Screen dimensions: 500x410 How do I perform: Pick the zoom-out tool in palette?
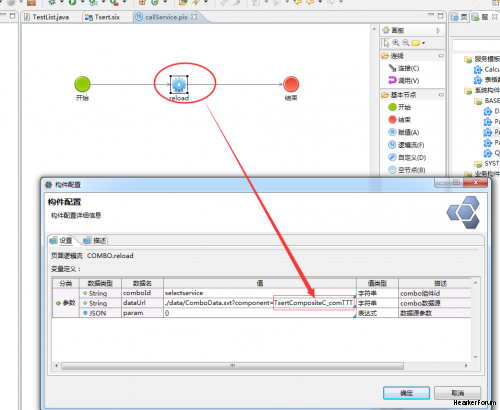406,43
